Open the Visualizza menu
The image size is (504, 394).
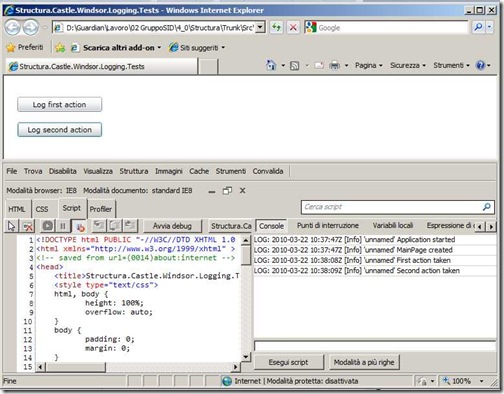pyautogui.click(x=98, y=171)
